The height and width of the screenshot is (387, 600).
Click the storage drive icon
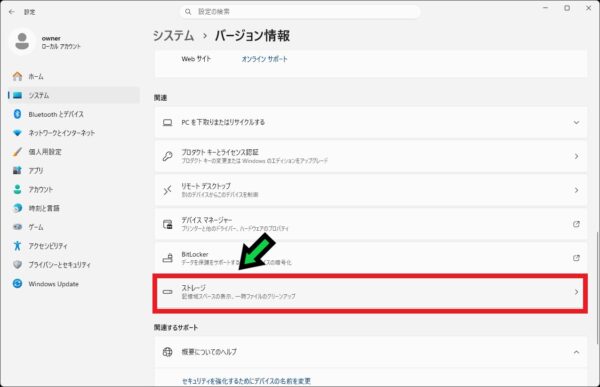pyautogui.click(x=168, y=292)
